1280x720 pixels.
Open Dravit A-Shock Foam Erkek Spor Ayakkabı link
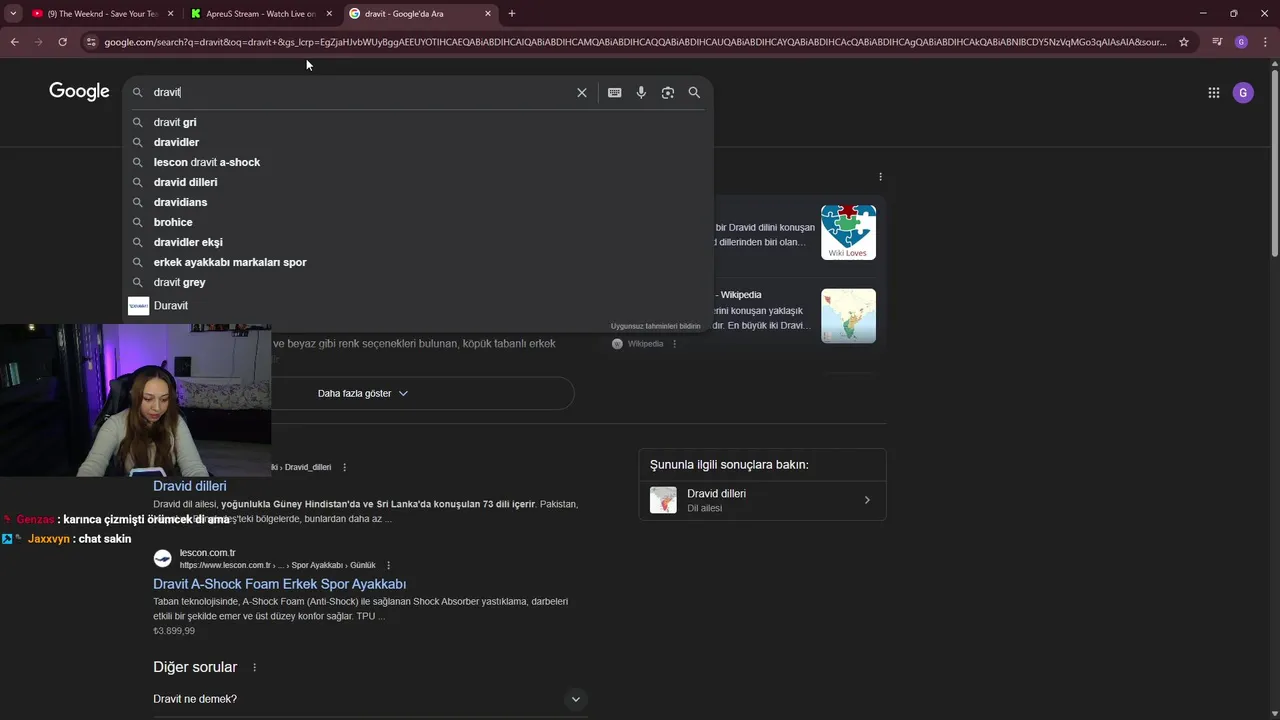click(x=279, y=584)
